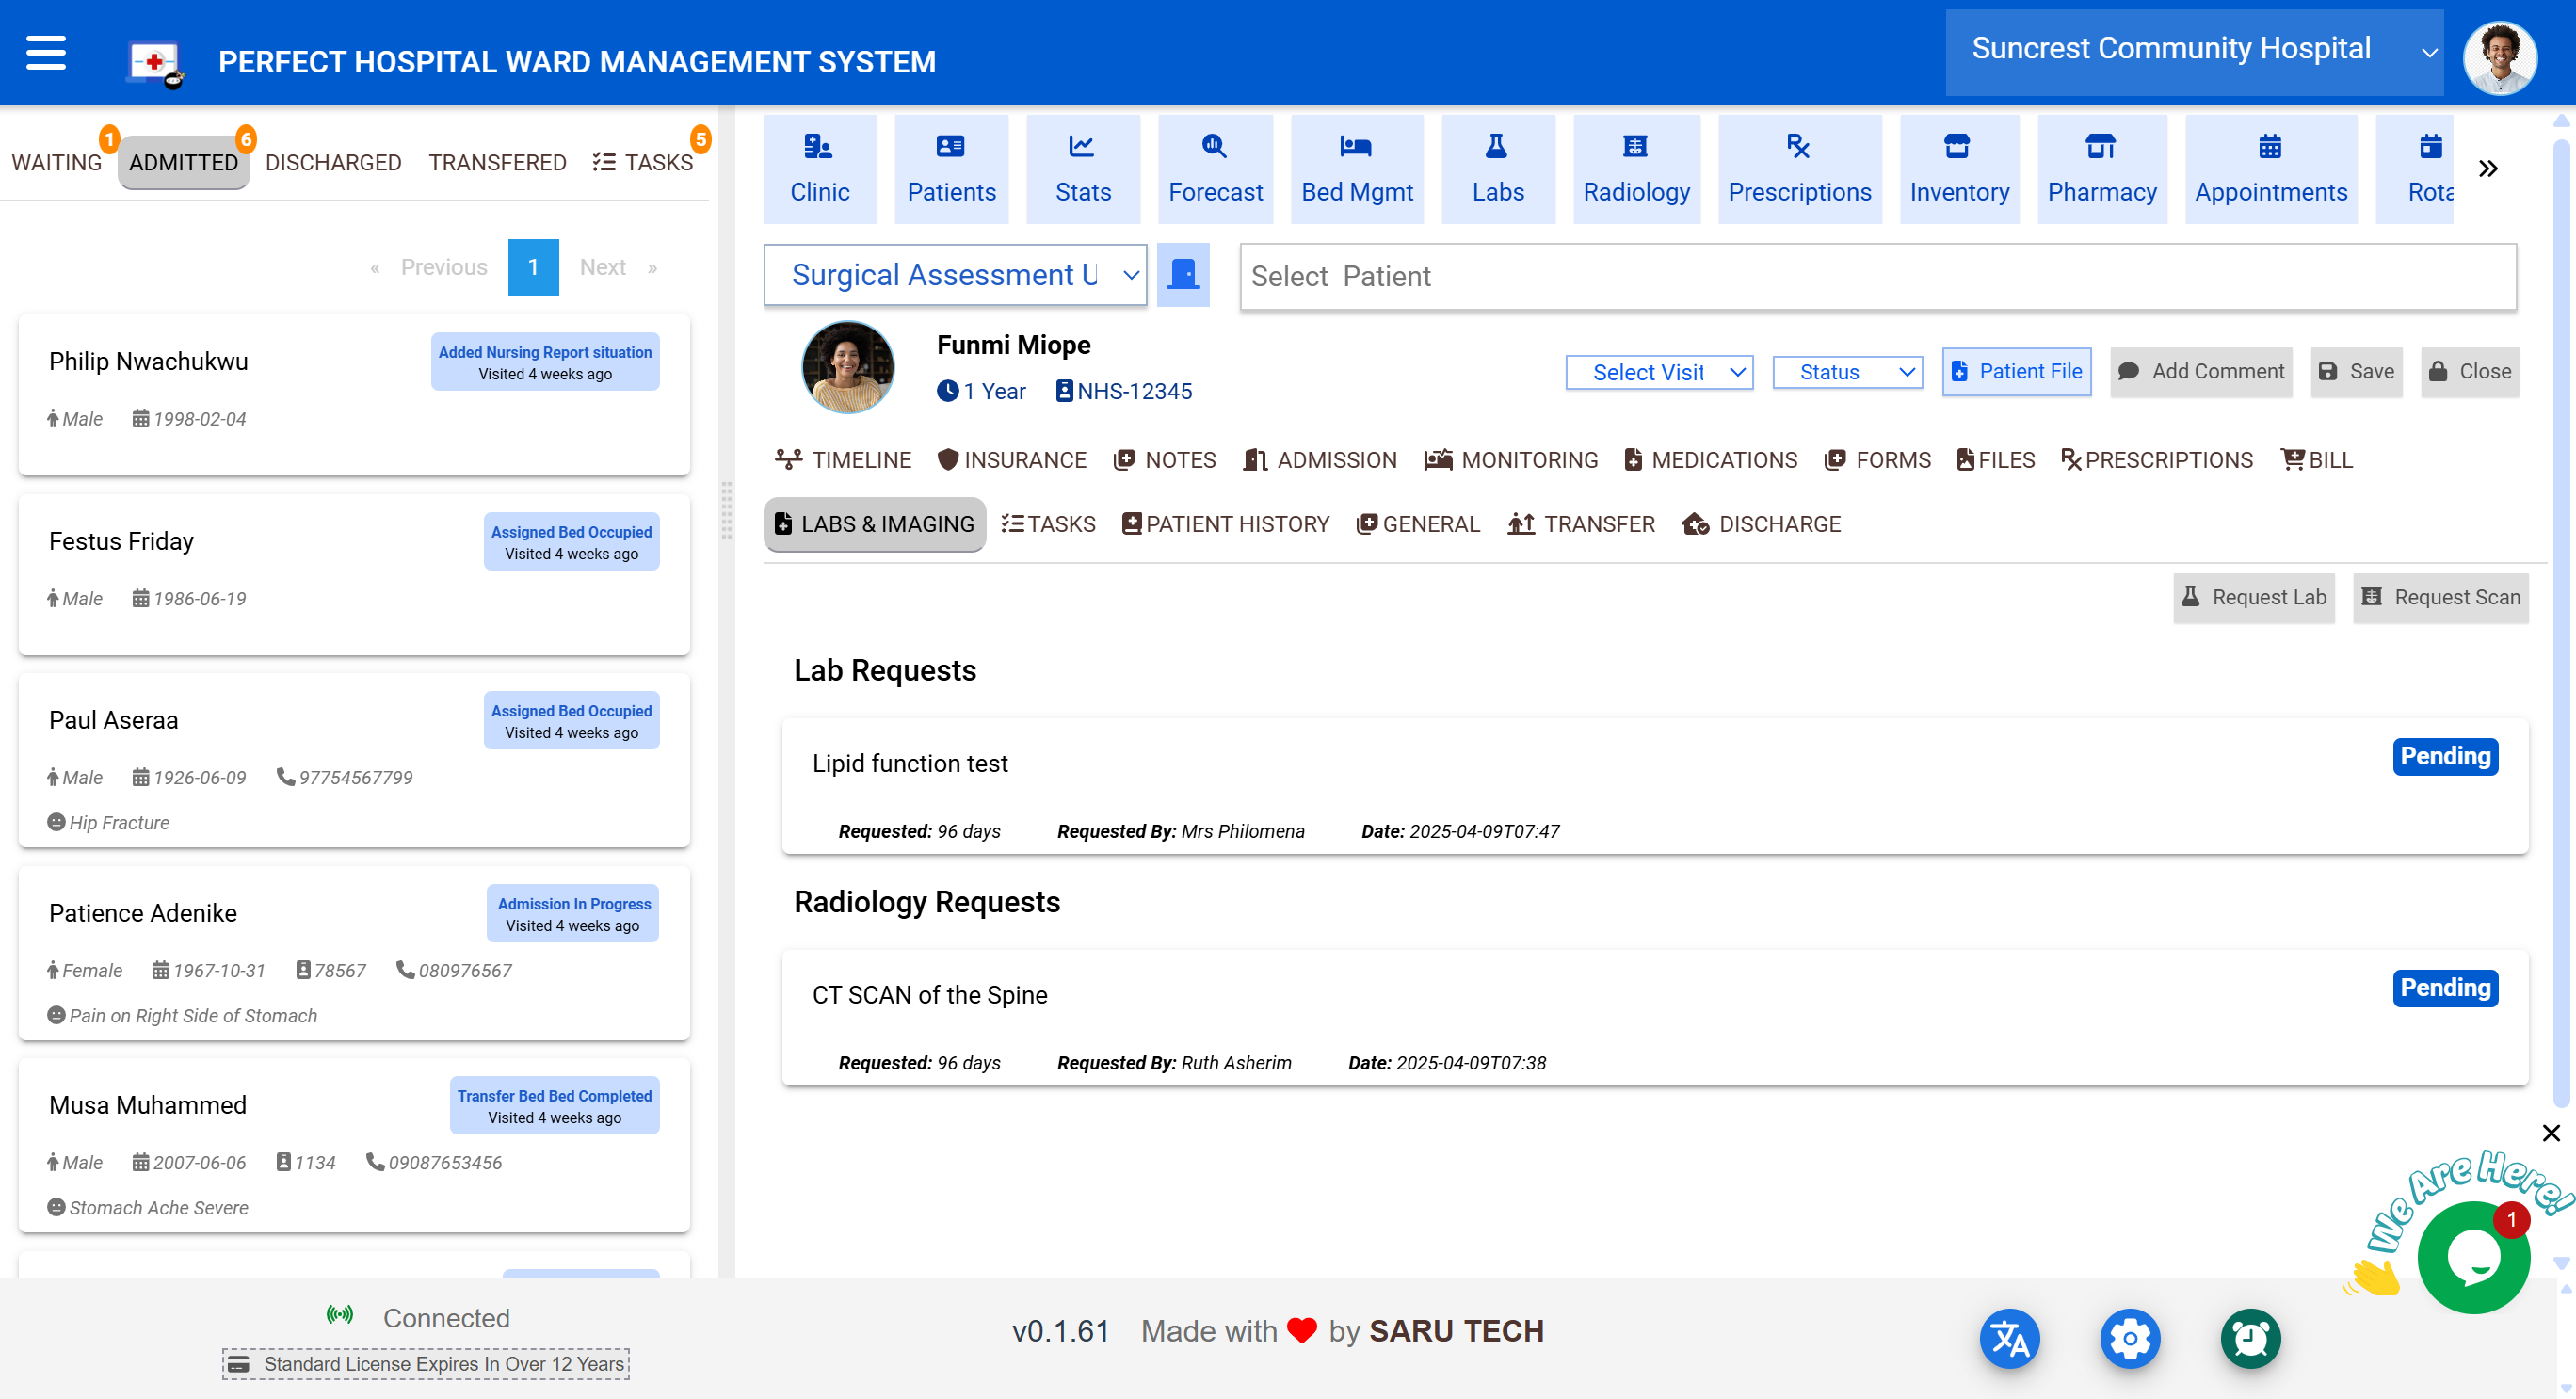Image resolution: width=2576 pixels, height=1399 pixels.
Task: Open the NOTES tab
Action: pyautogui.click(x=1165, y=460)
